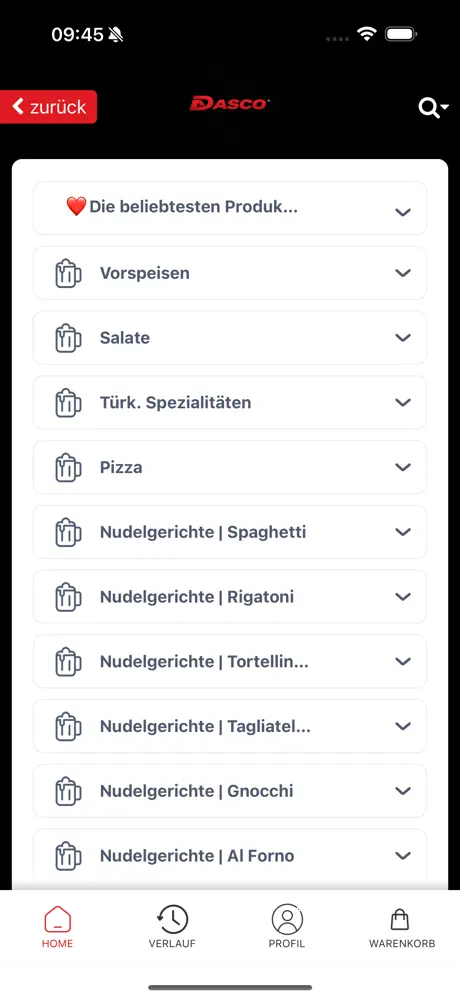Open the Nudelgerichte Al Forno row
Viewport: 460px width, 999px height.
230,856
